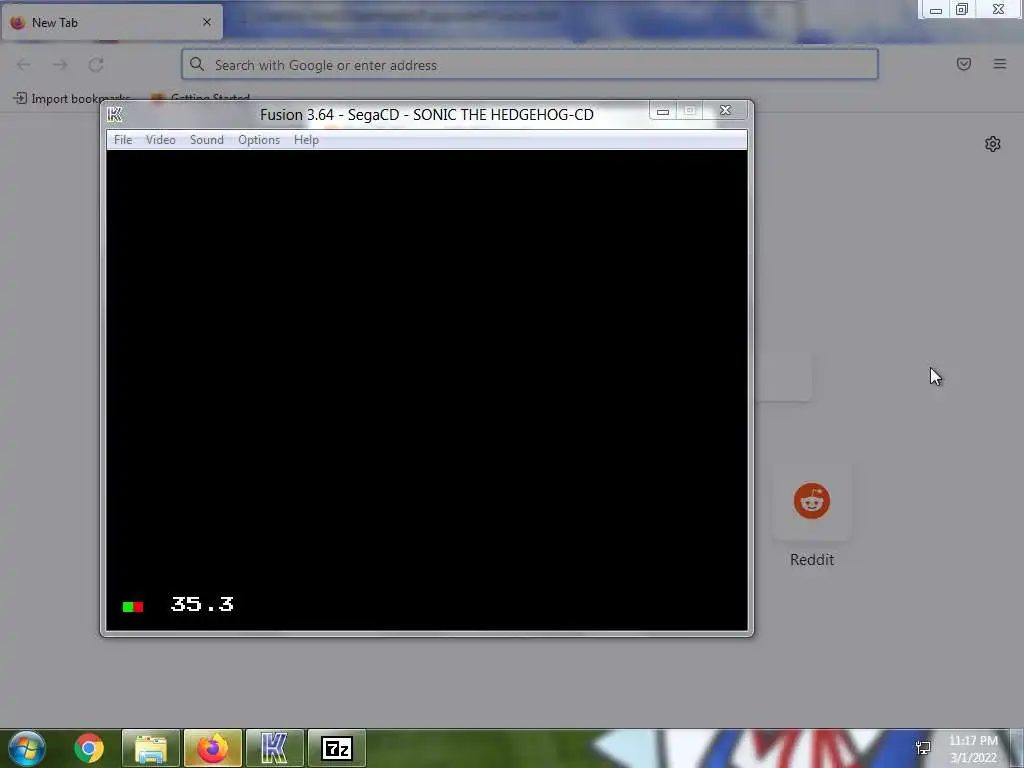Switch to Fusion emulator taskbar button
This screenshot has height=768, width=1024.
274,748
